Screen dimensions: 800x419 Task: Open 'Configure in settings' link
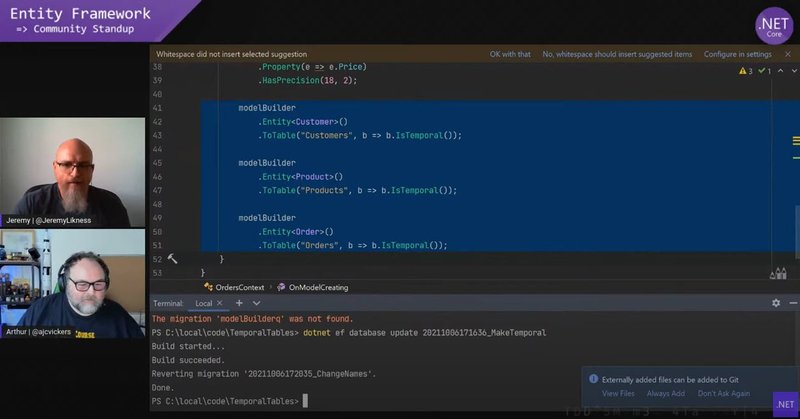coord(738,54)
